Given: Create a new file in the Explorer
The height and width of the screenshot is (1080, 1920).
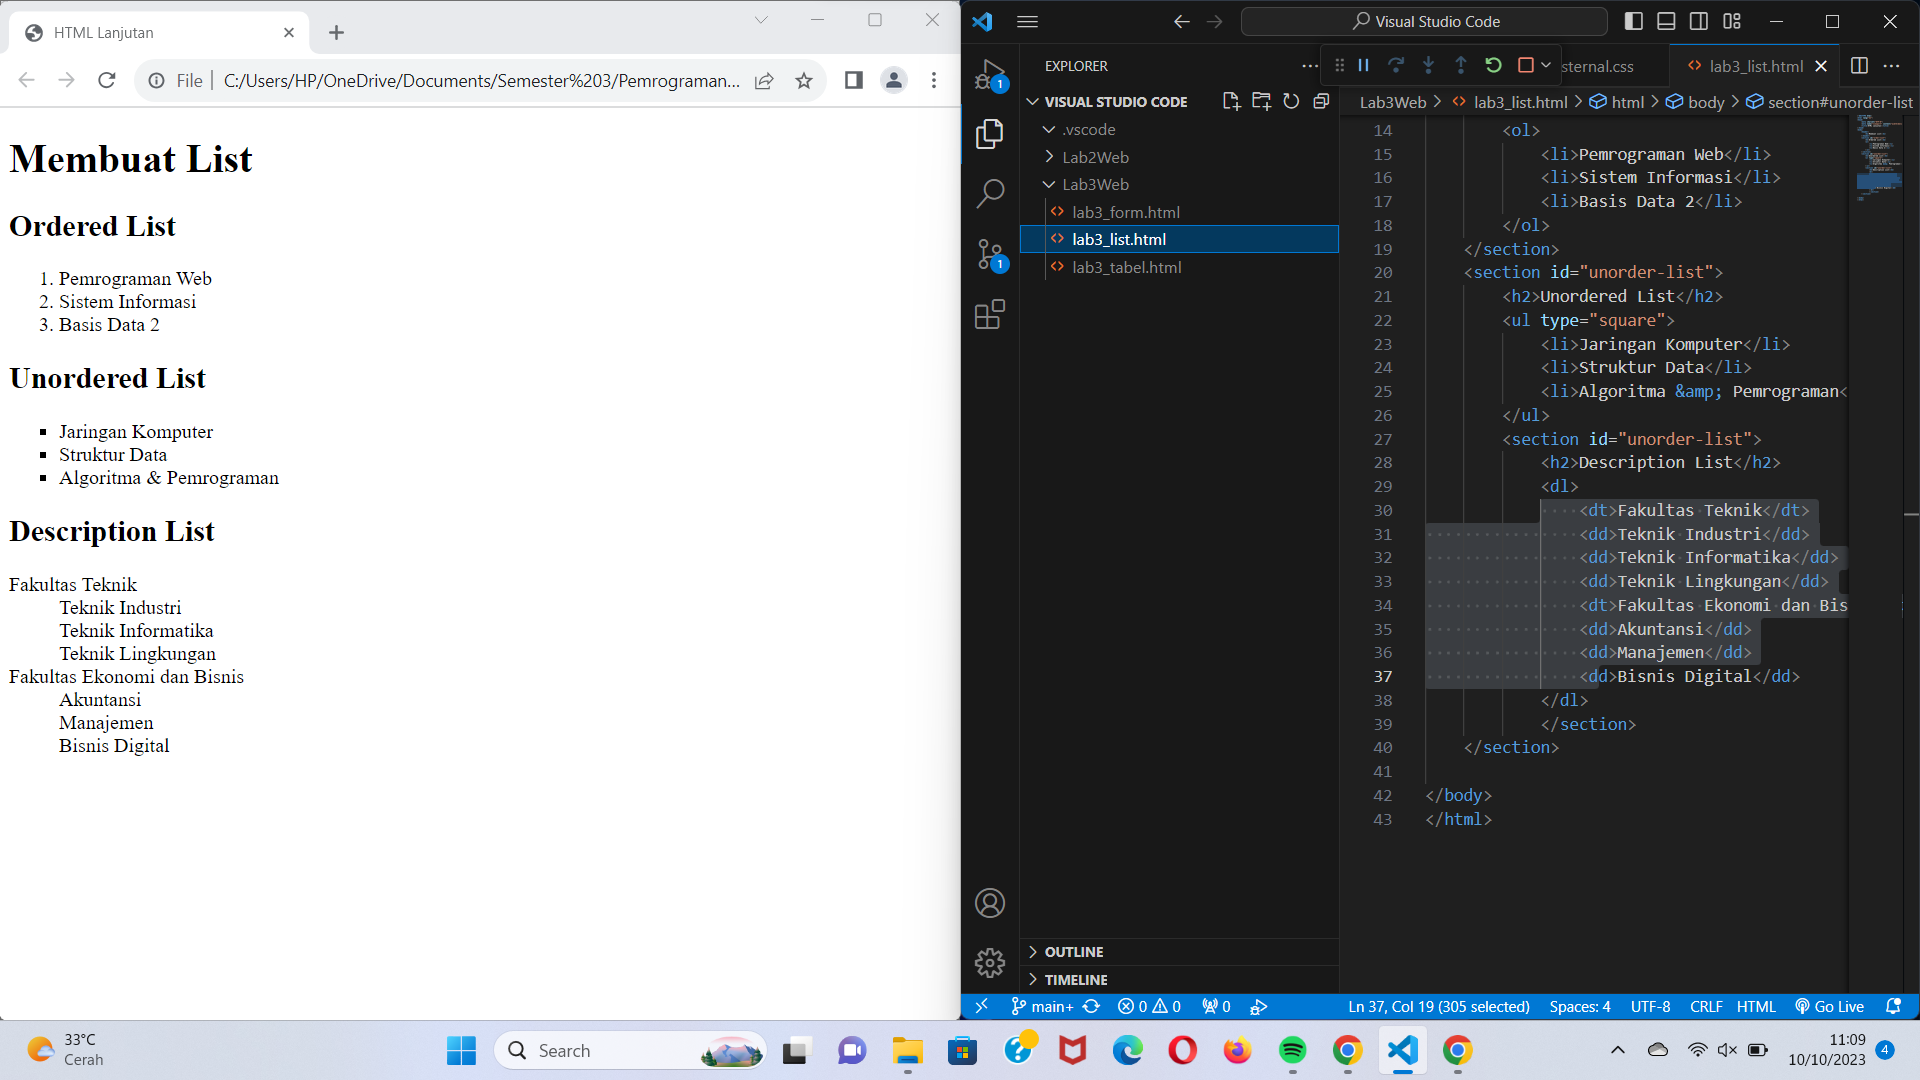Looking at the screenshot, I should tap(1231, 101).
